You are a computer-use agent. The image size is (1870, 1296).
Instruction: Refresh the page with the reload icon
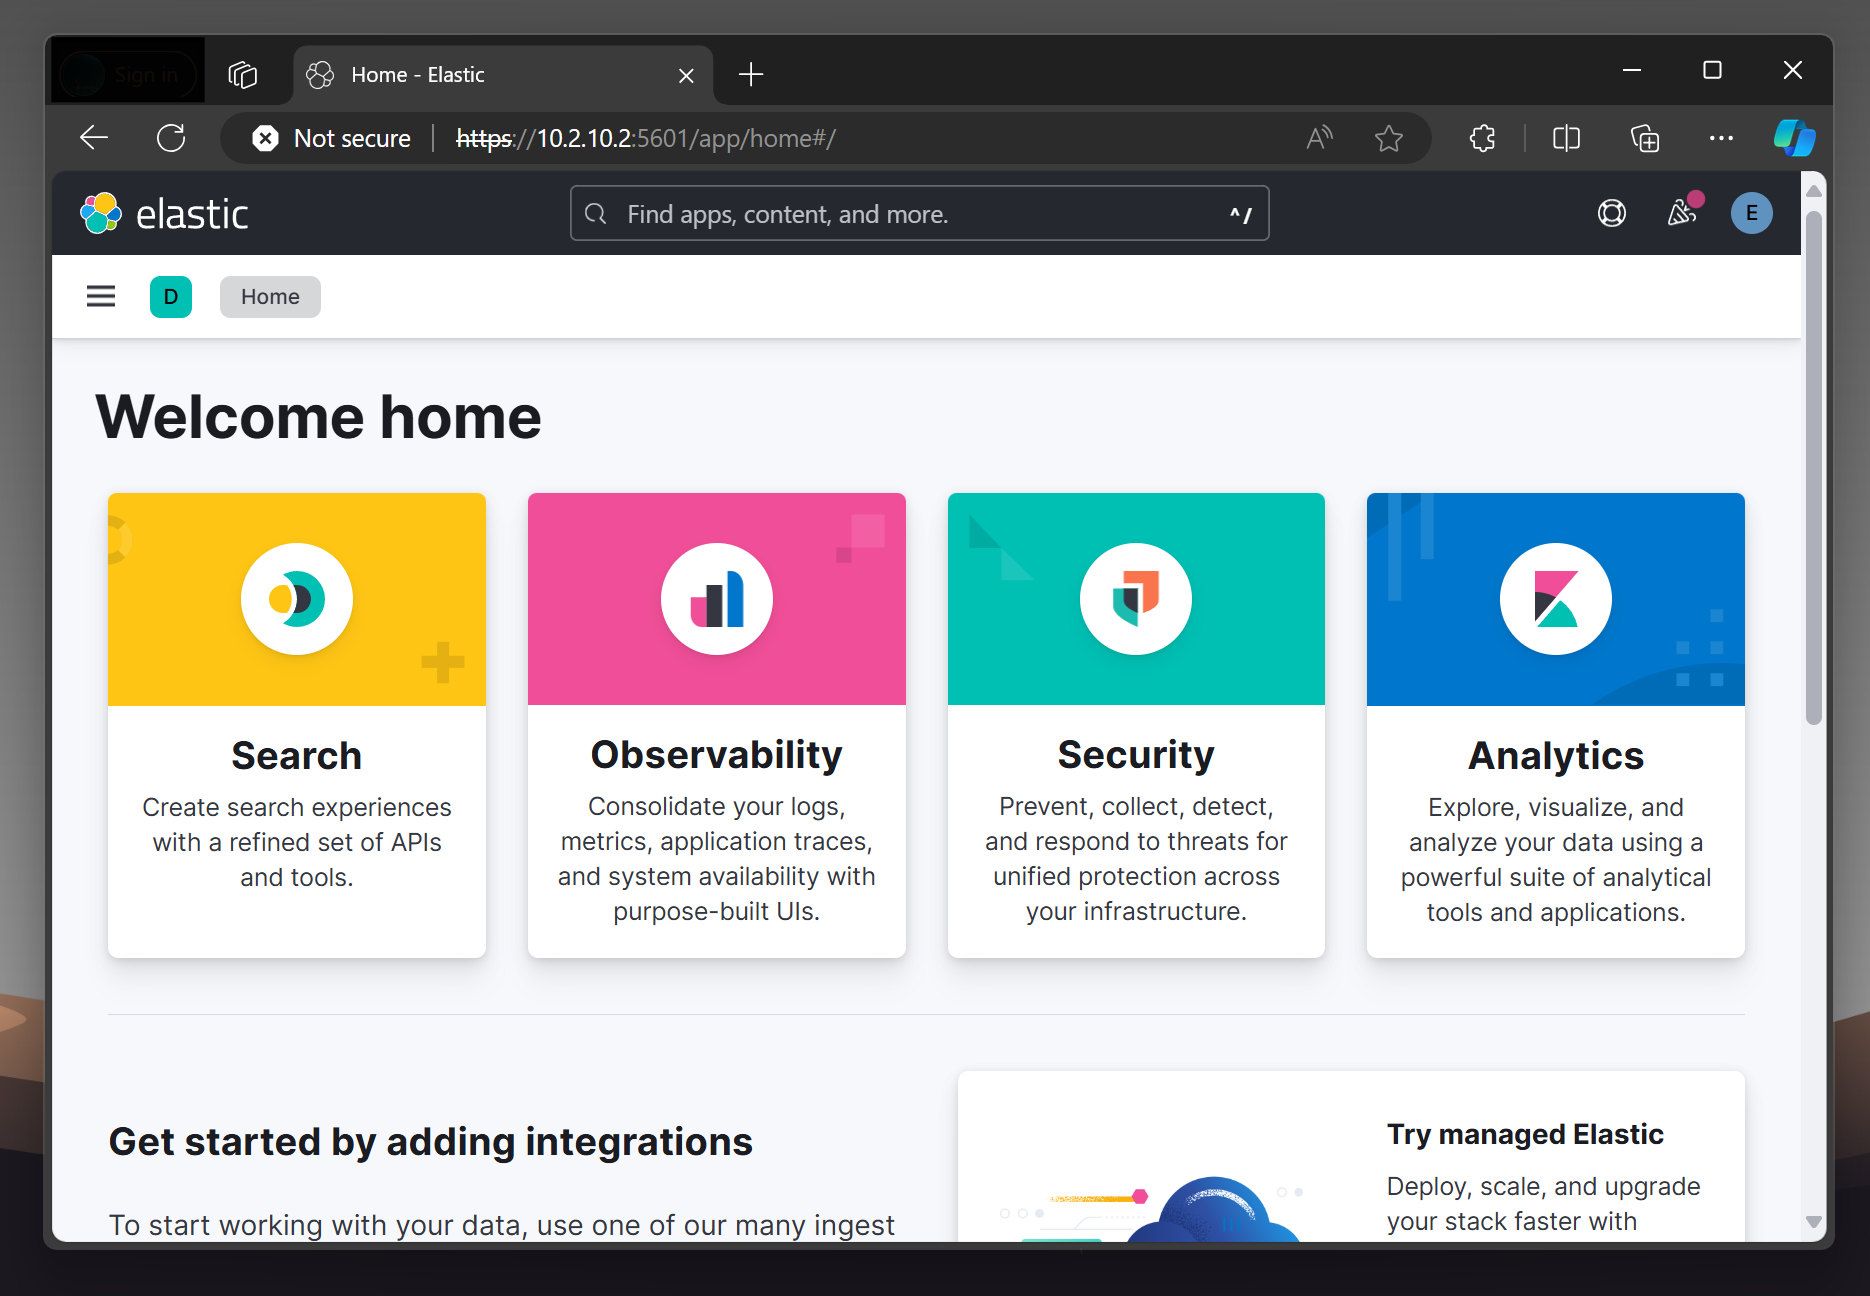pos(171,138)
